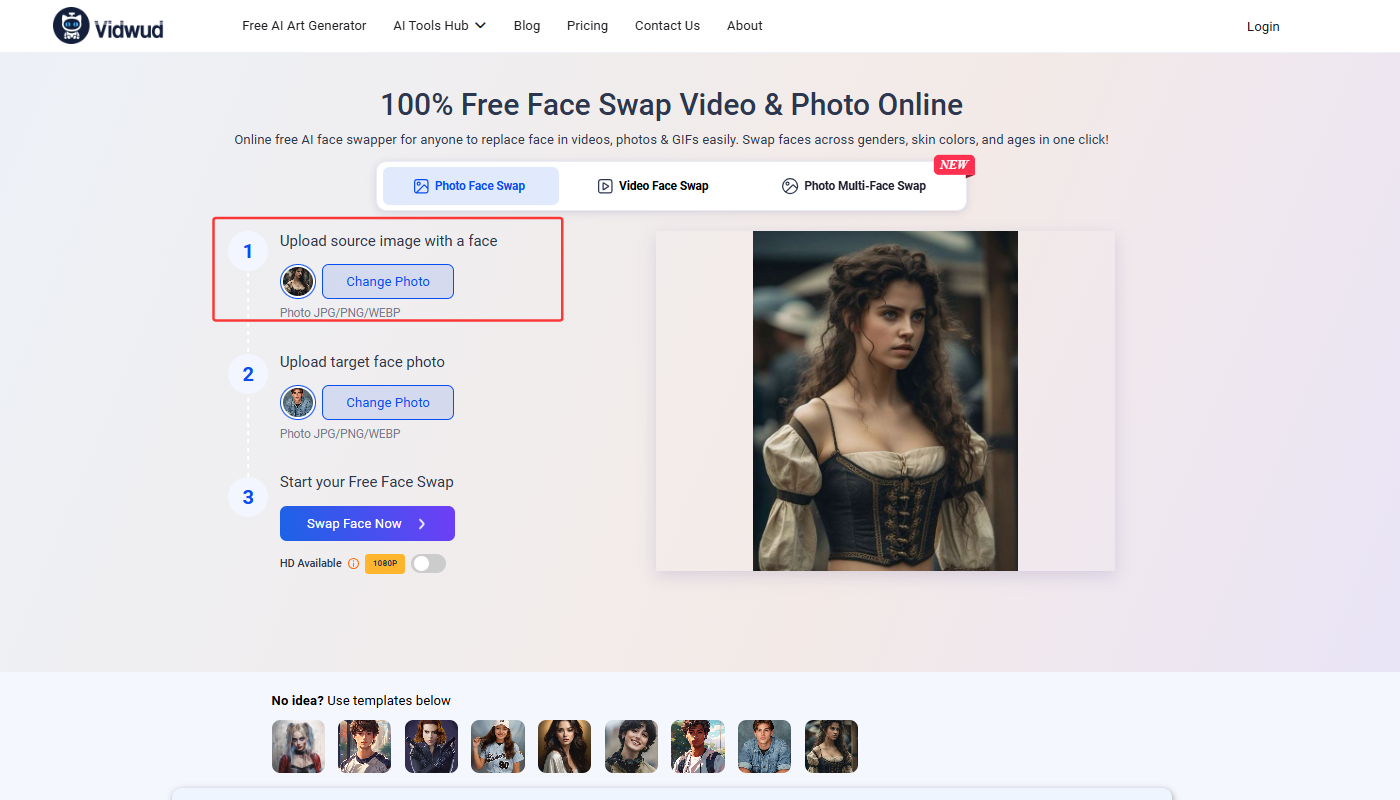Click the Login link
Viewport: 1400px width, 800px height.
(1263, 27)
